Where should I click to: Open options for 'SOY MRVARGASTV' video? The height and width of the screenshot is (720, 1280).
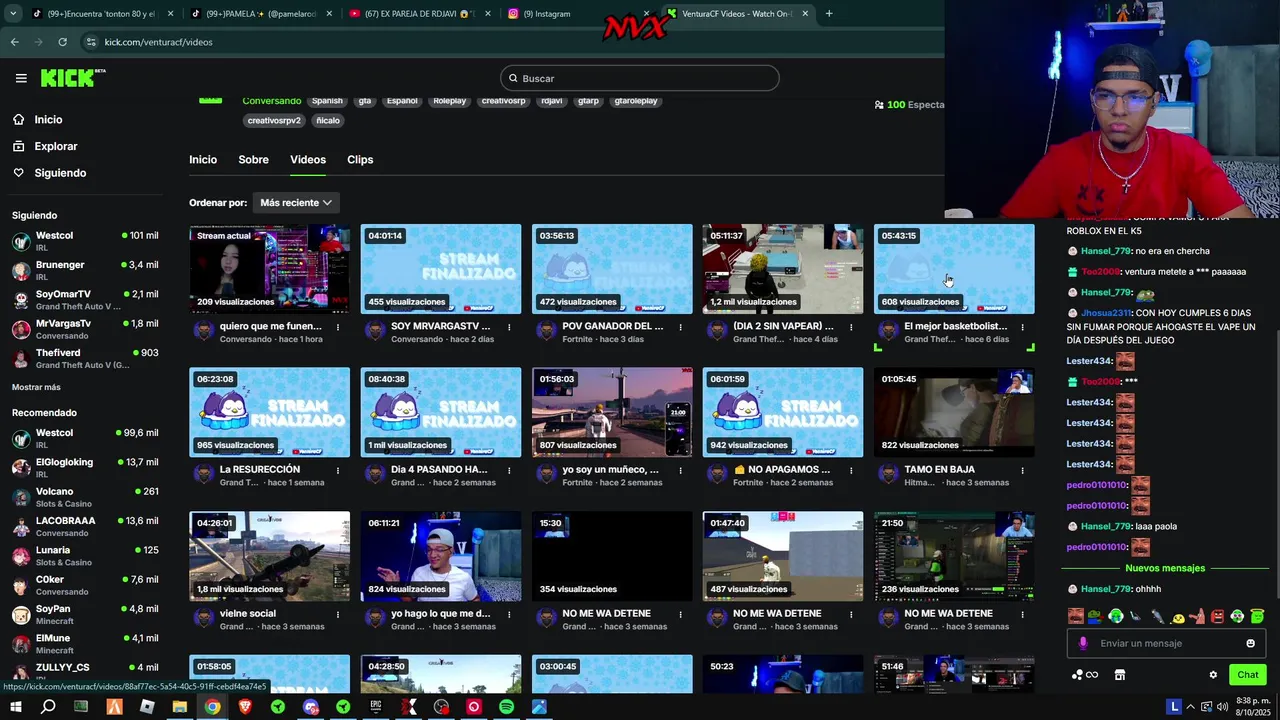click(x=509, y=327)
